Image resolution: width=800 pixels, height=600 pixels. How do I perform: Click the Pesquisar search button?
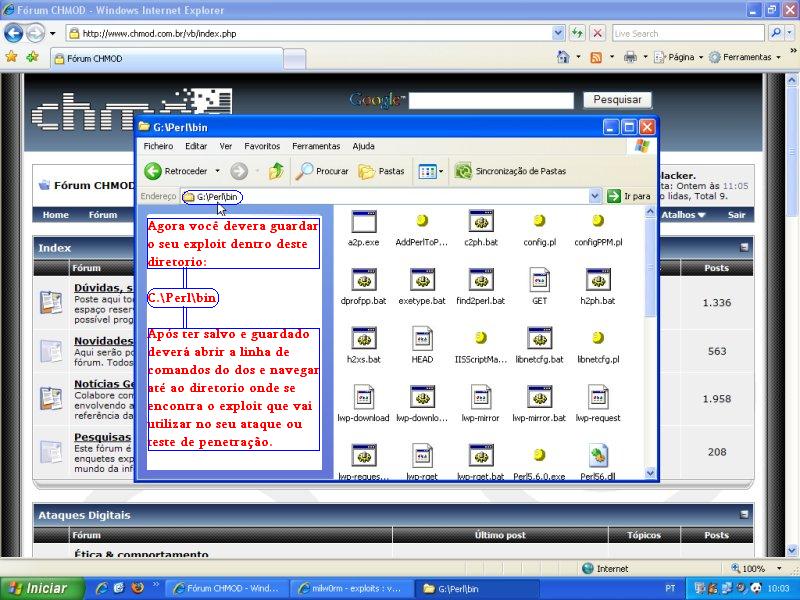(x=617, y=99)
